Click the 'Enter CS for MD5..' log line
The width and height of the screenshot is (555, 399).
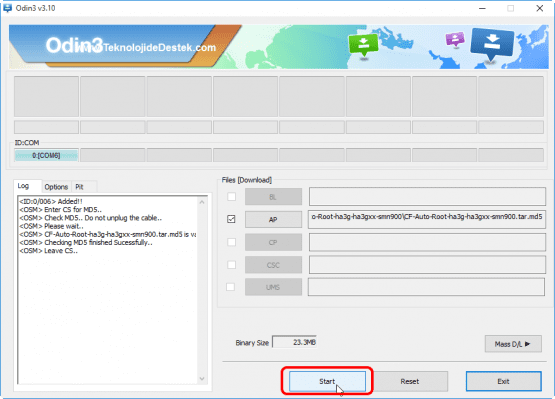(73, 210)
